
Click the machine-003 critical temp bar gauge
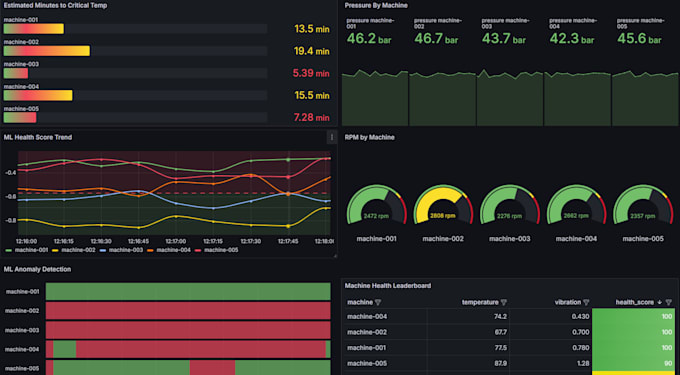(135, 73)
